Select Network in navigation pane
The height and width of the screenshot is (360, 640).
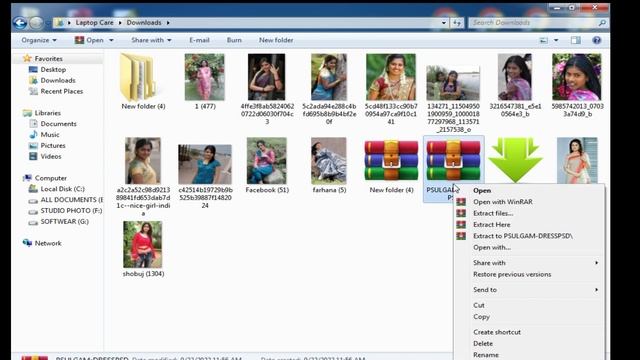pos(42,243)
